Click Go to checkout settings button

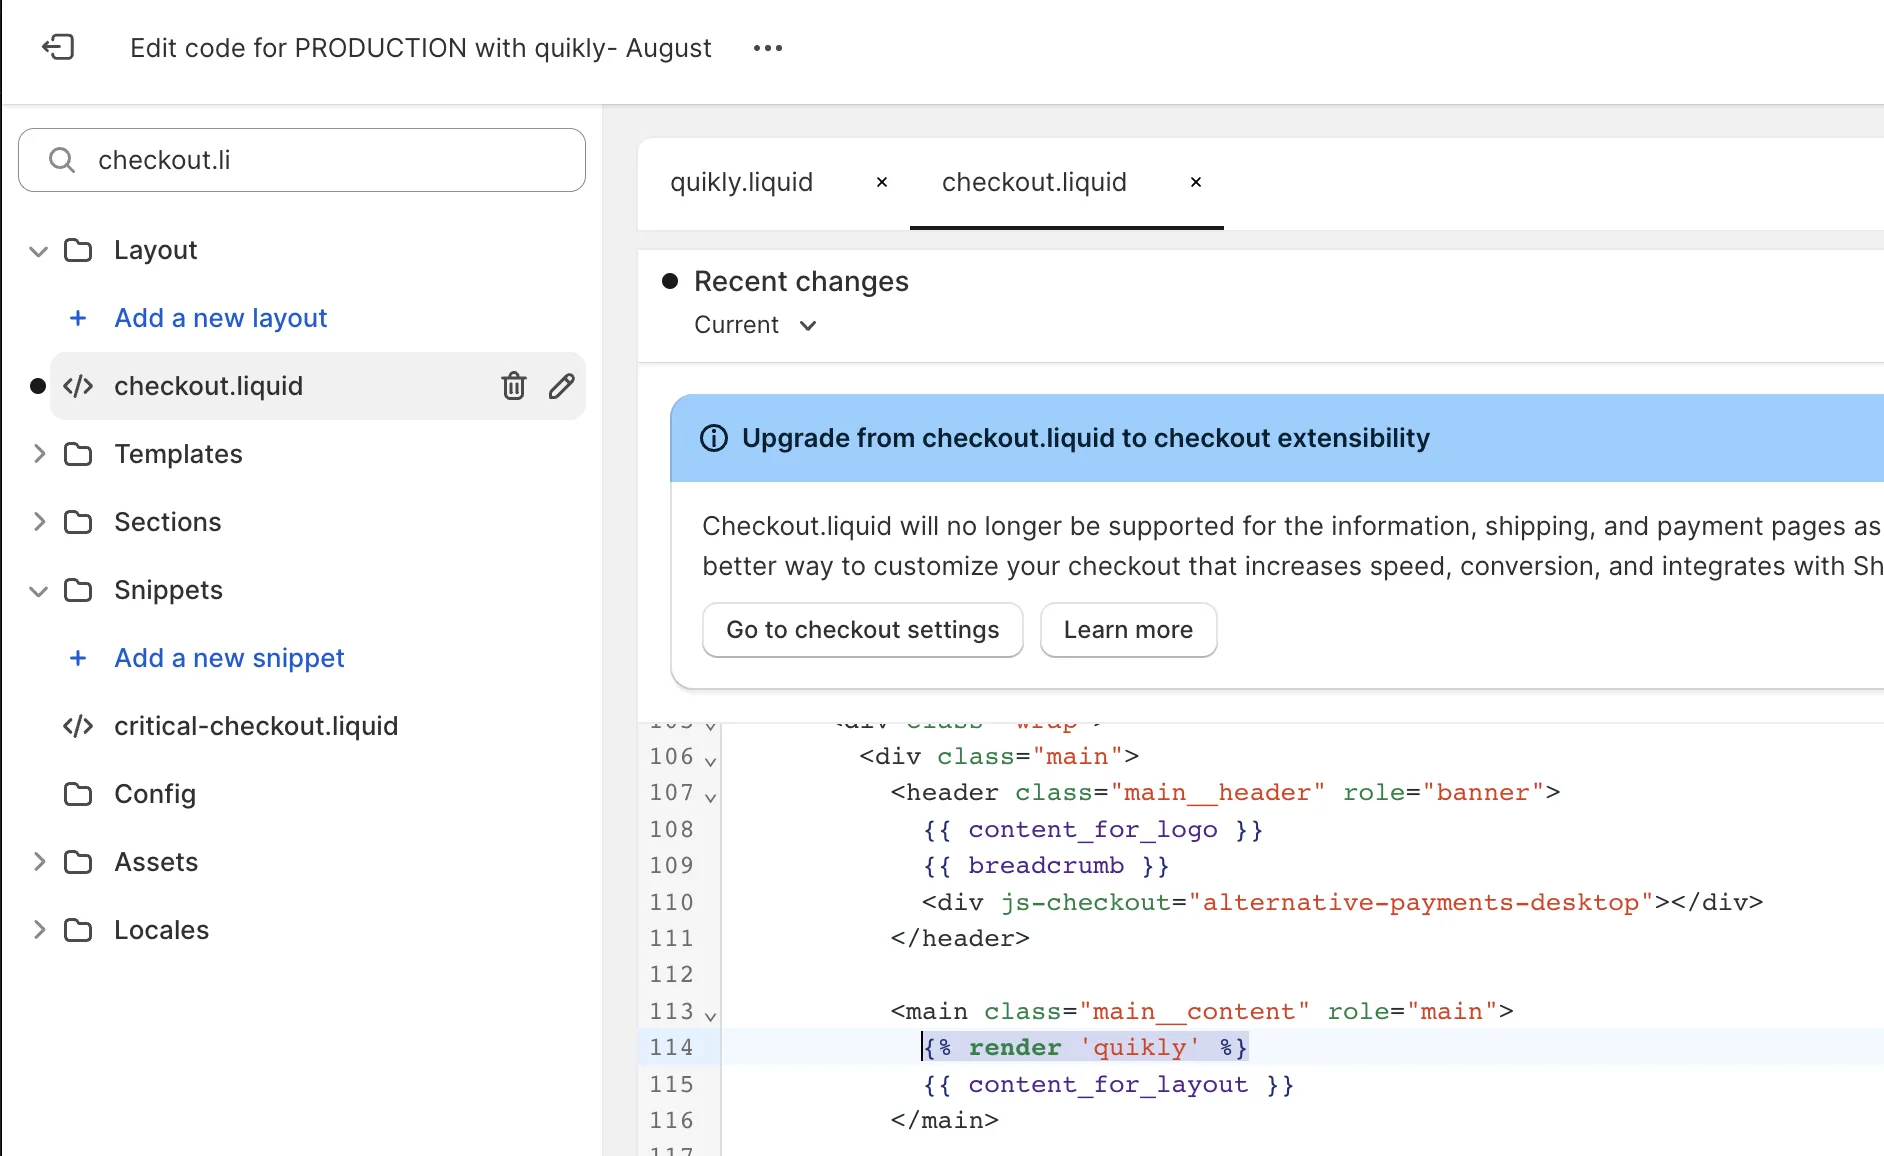click(x=862, y=630)
